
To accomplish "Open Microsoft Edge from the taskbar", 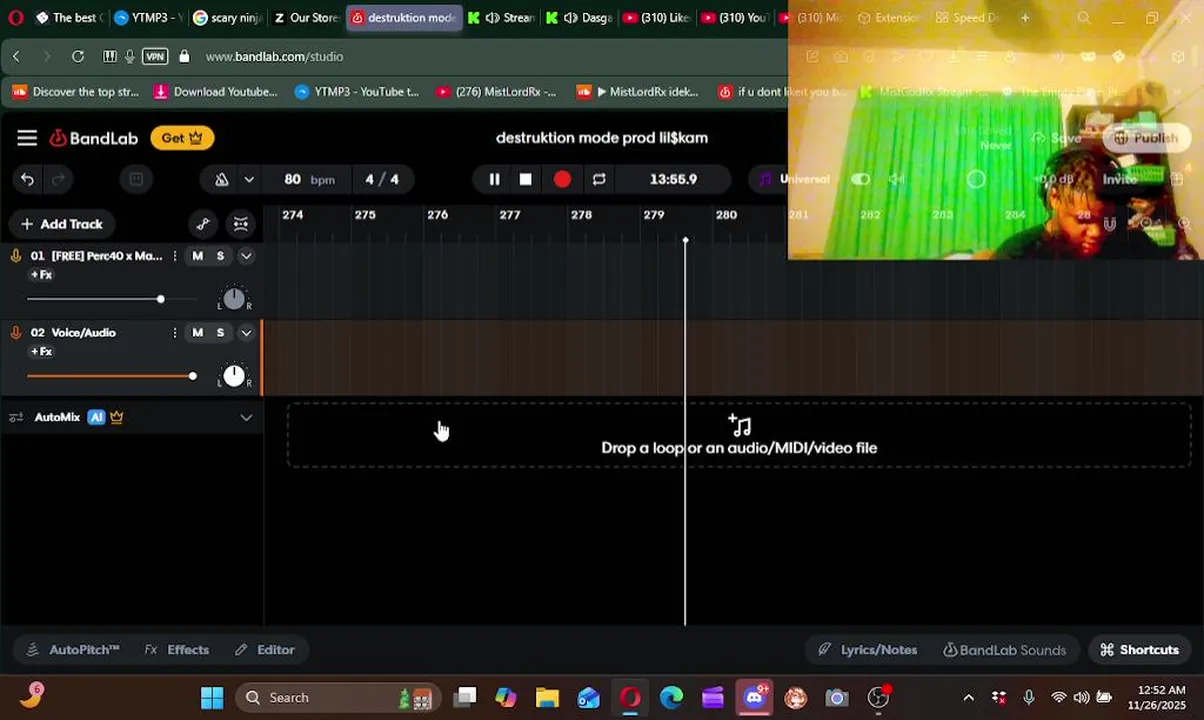I will [671, 698].
